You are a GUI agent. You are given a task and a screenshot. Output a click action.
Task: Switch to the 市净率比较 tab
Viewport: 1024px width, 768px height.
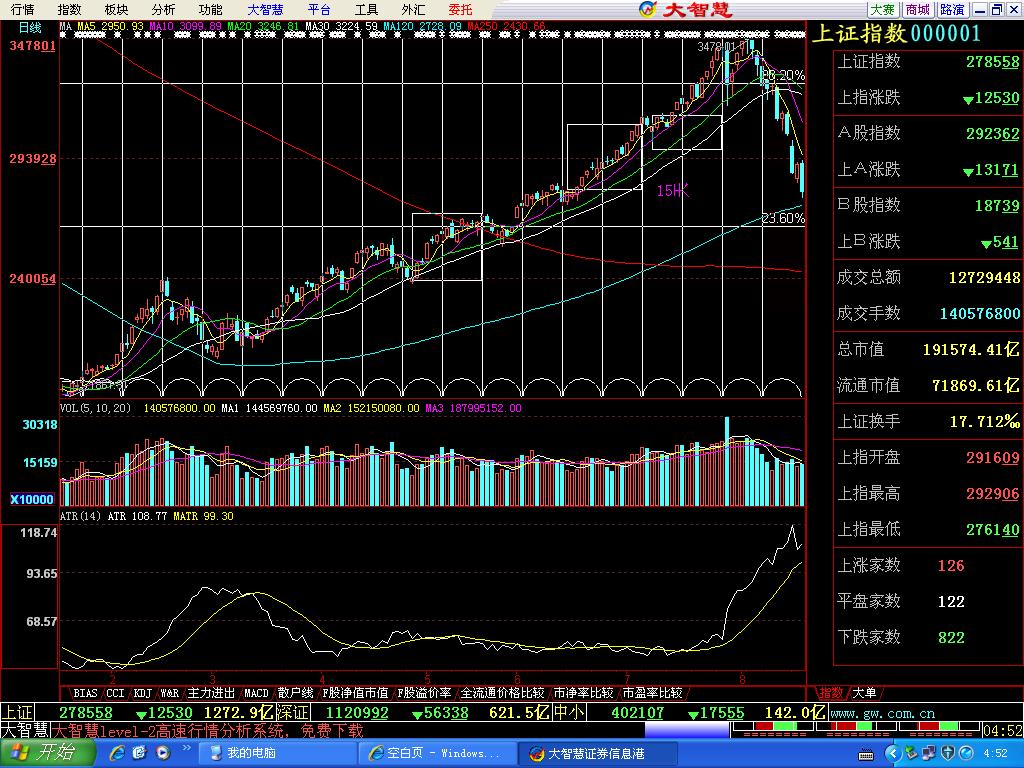coord(583,693)
